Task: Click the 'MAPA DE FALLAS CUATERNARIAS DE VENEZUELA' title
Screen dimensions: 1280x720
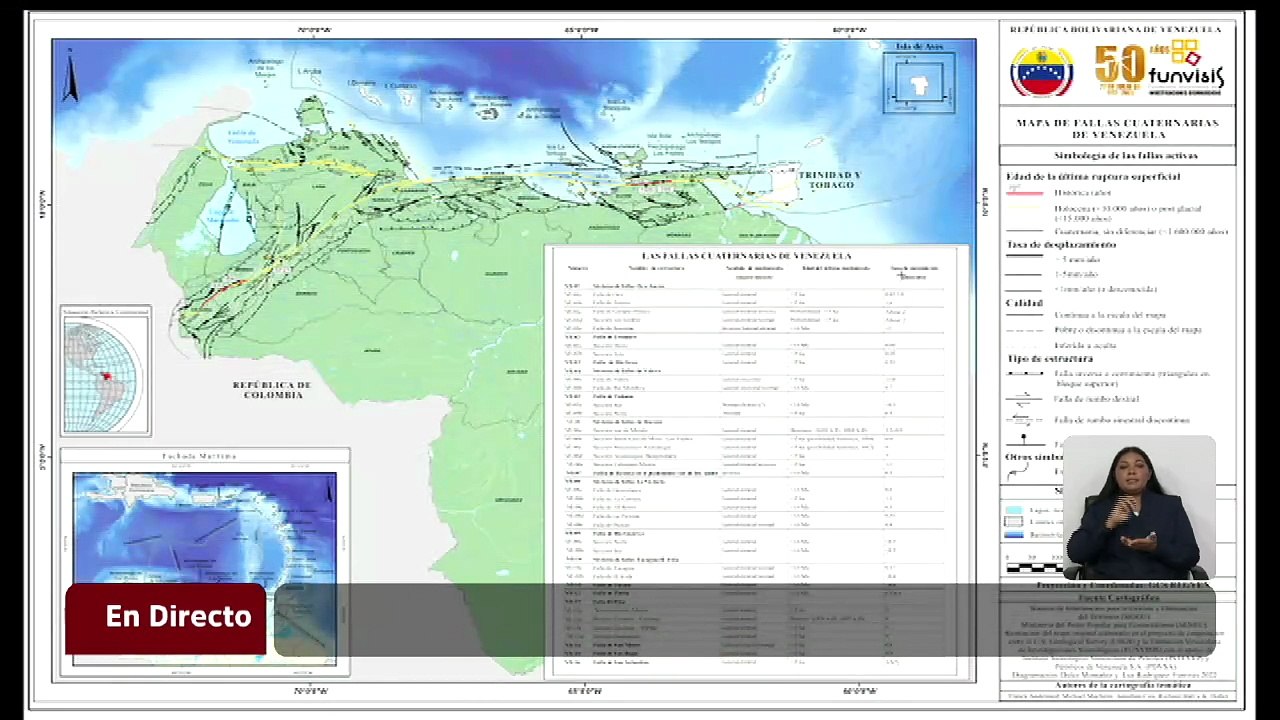Action: tap(1117, 129)
